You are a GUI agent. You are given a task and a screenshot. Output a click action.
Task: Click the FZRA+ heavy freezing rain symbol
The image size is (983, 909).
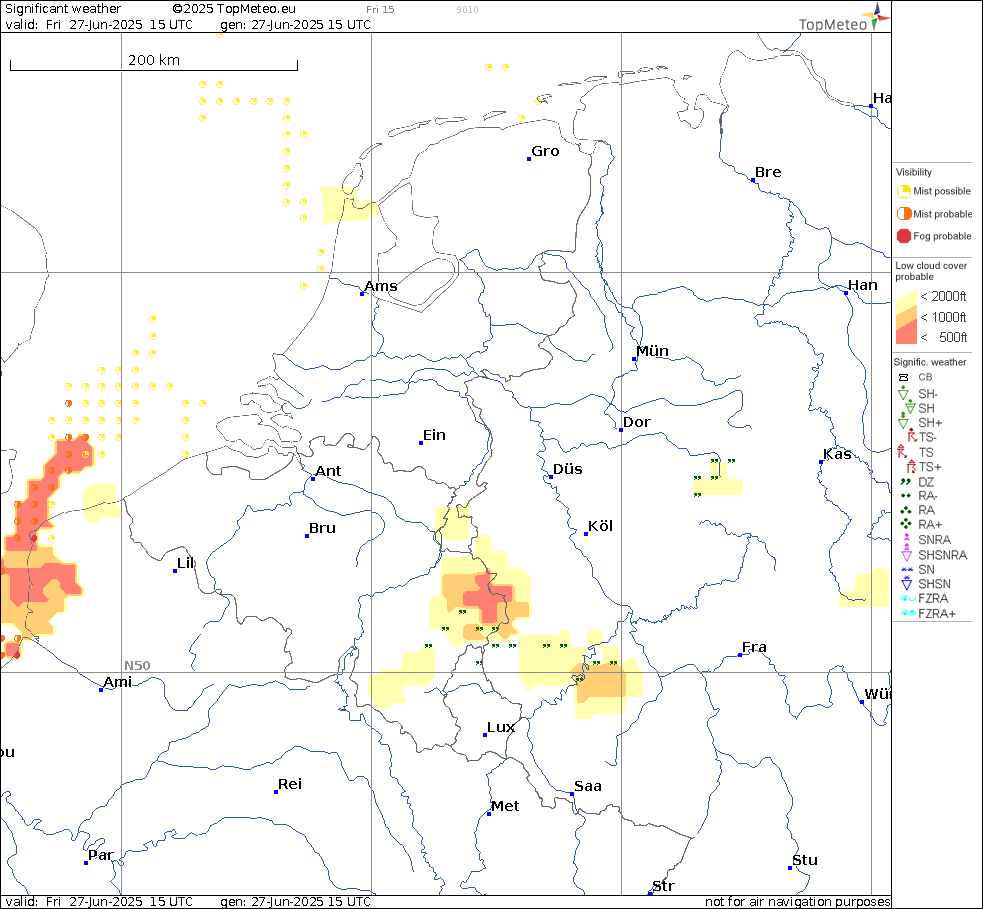click(x=908, y=613)
